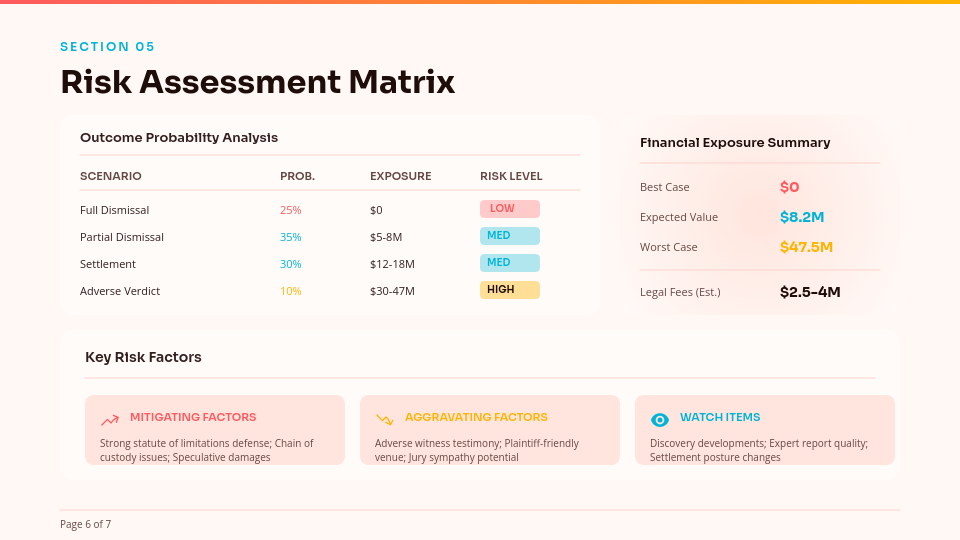The height and width of the screenshot is (540, 960).
Task: Click the Adverse Verdict scenario label
Action: click(120, 291)
